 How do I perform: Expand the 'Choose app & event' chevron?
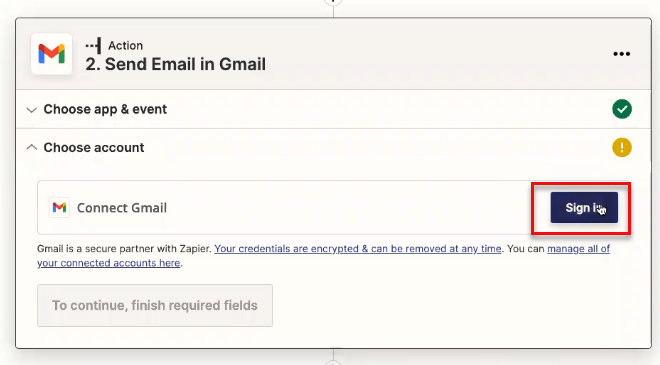(x=31, y=110)
